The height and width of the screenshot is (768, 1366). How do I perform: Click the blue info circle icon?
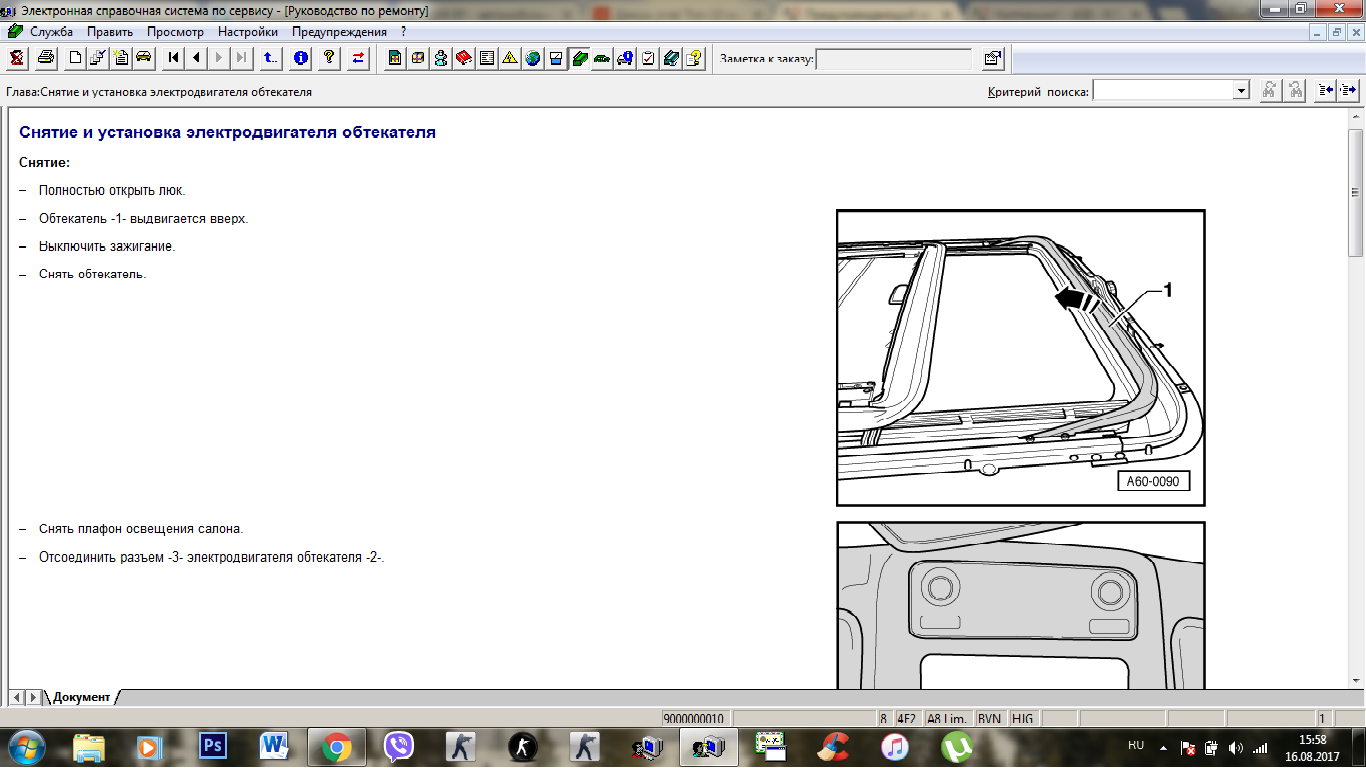(301, 58)
